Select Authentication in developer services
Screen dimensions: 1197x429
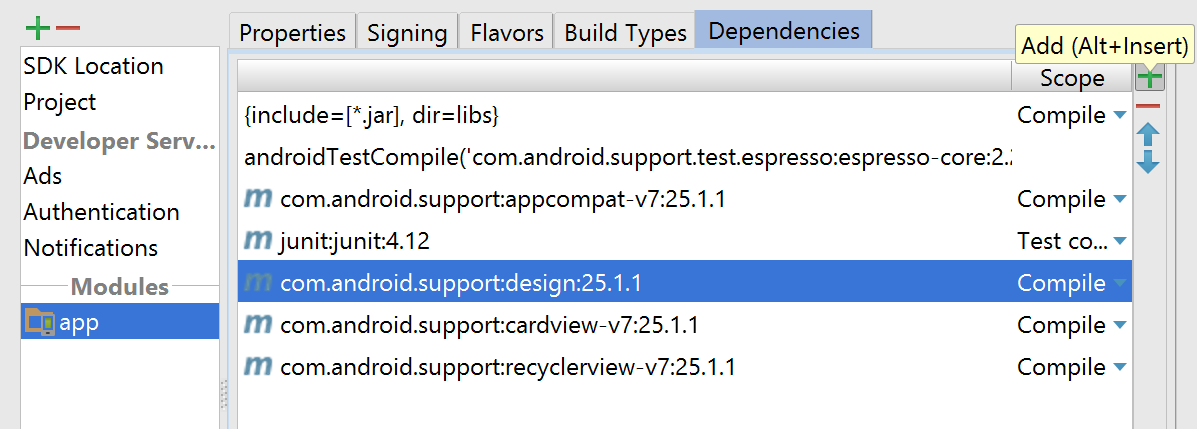click(x=102, y=211)
